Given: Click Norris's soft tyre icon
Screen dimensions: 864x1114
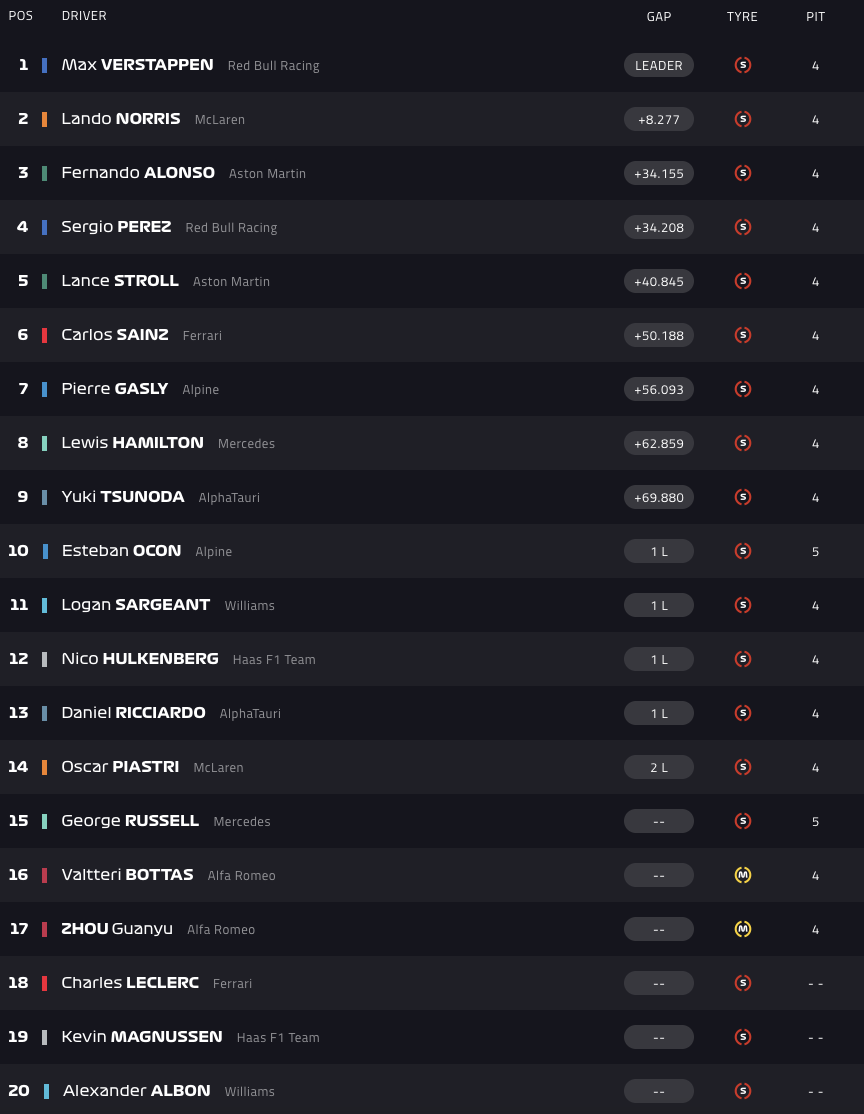Looking at the screenshot, I should pos(742,119).
